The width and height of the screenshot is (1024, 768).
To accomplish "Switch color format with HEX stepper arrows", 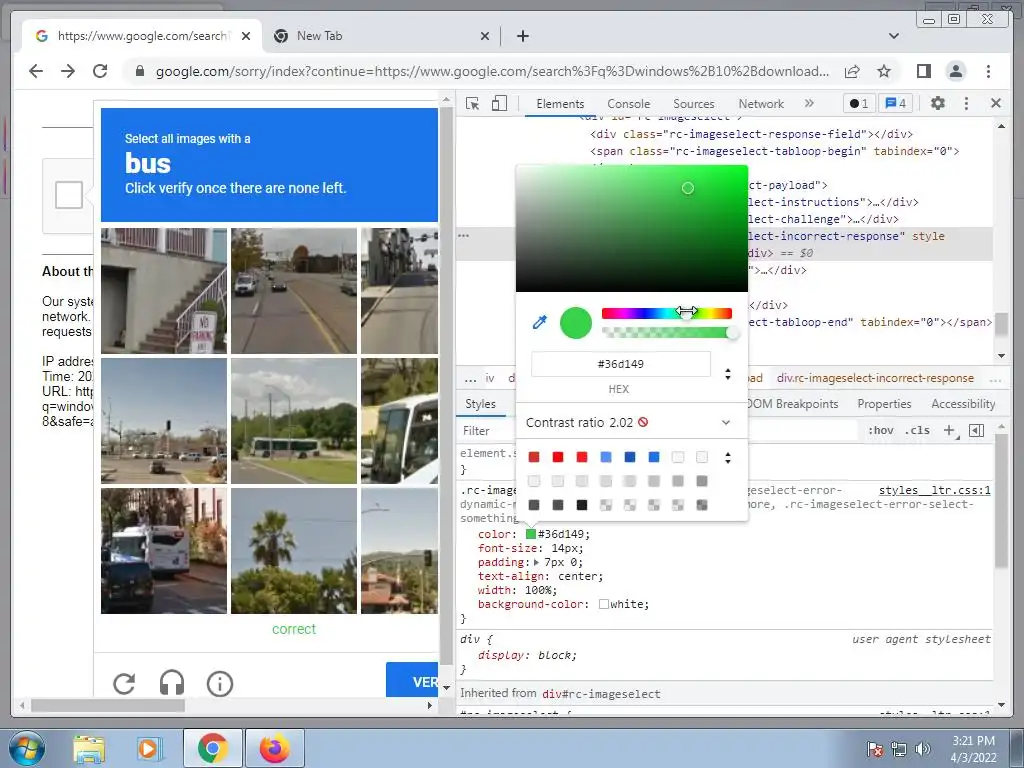I will click(x=728, y=374).
